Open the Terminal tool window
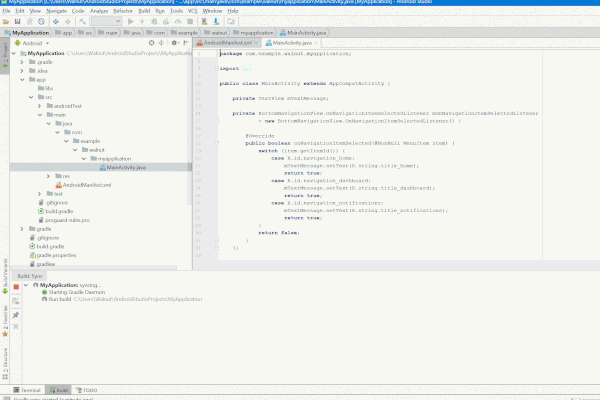 point(27,390)
